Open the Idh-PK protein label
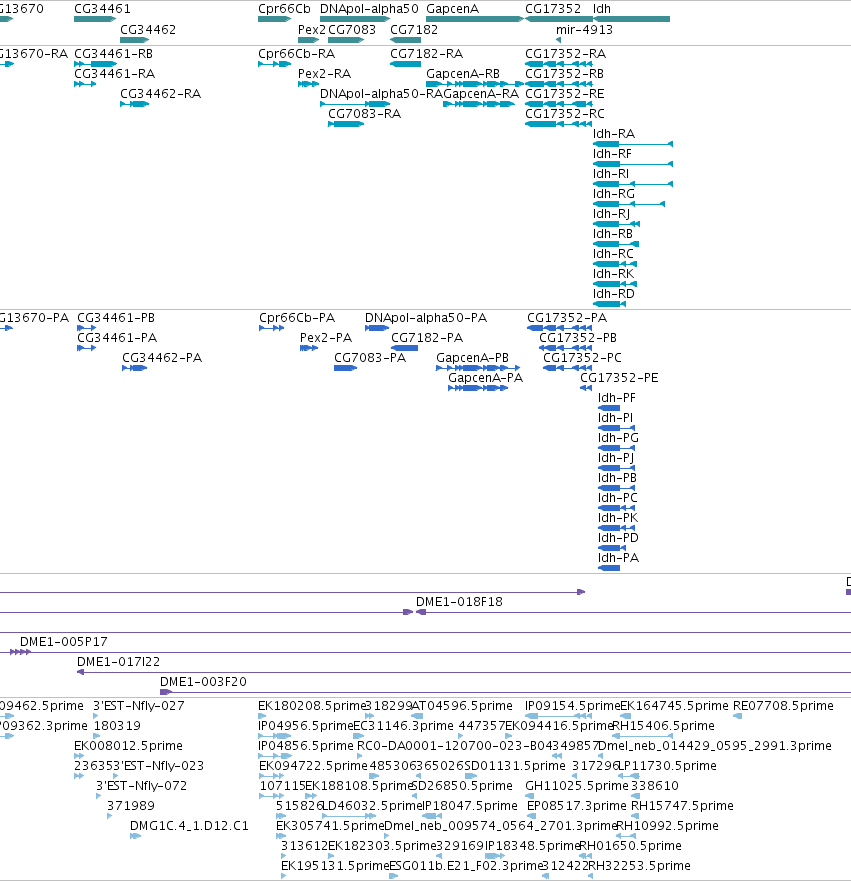The height and width of the screenshot is (881, 851). pos(618,517)
